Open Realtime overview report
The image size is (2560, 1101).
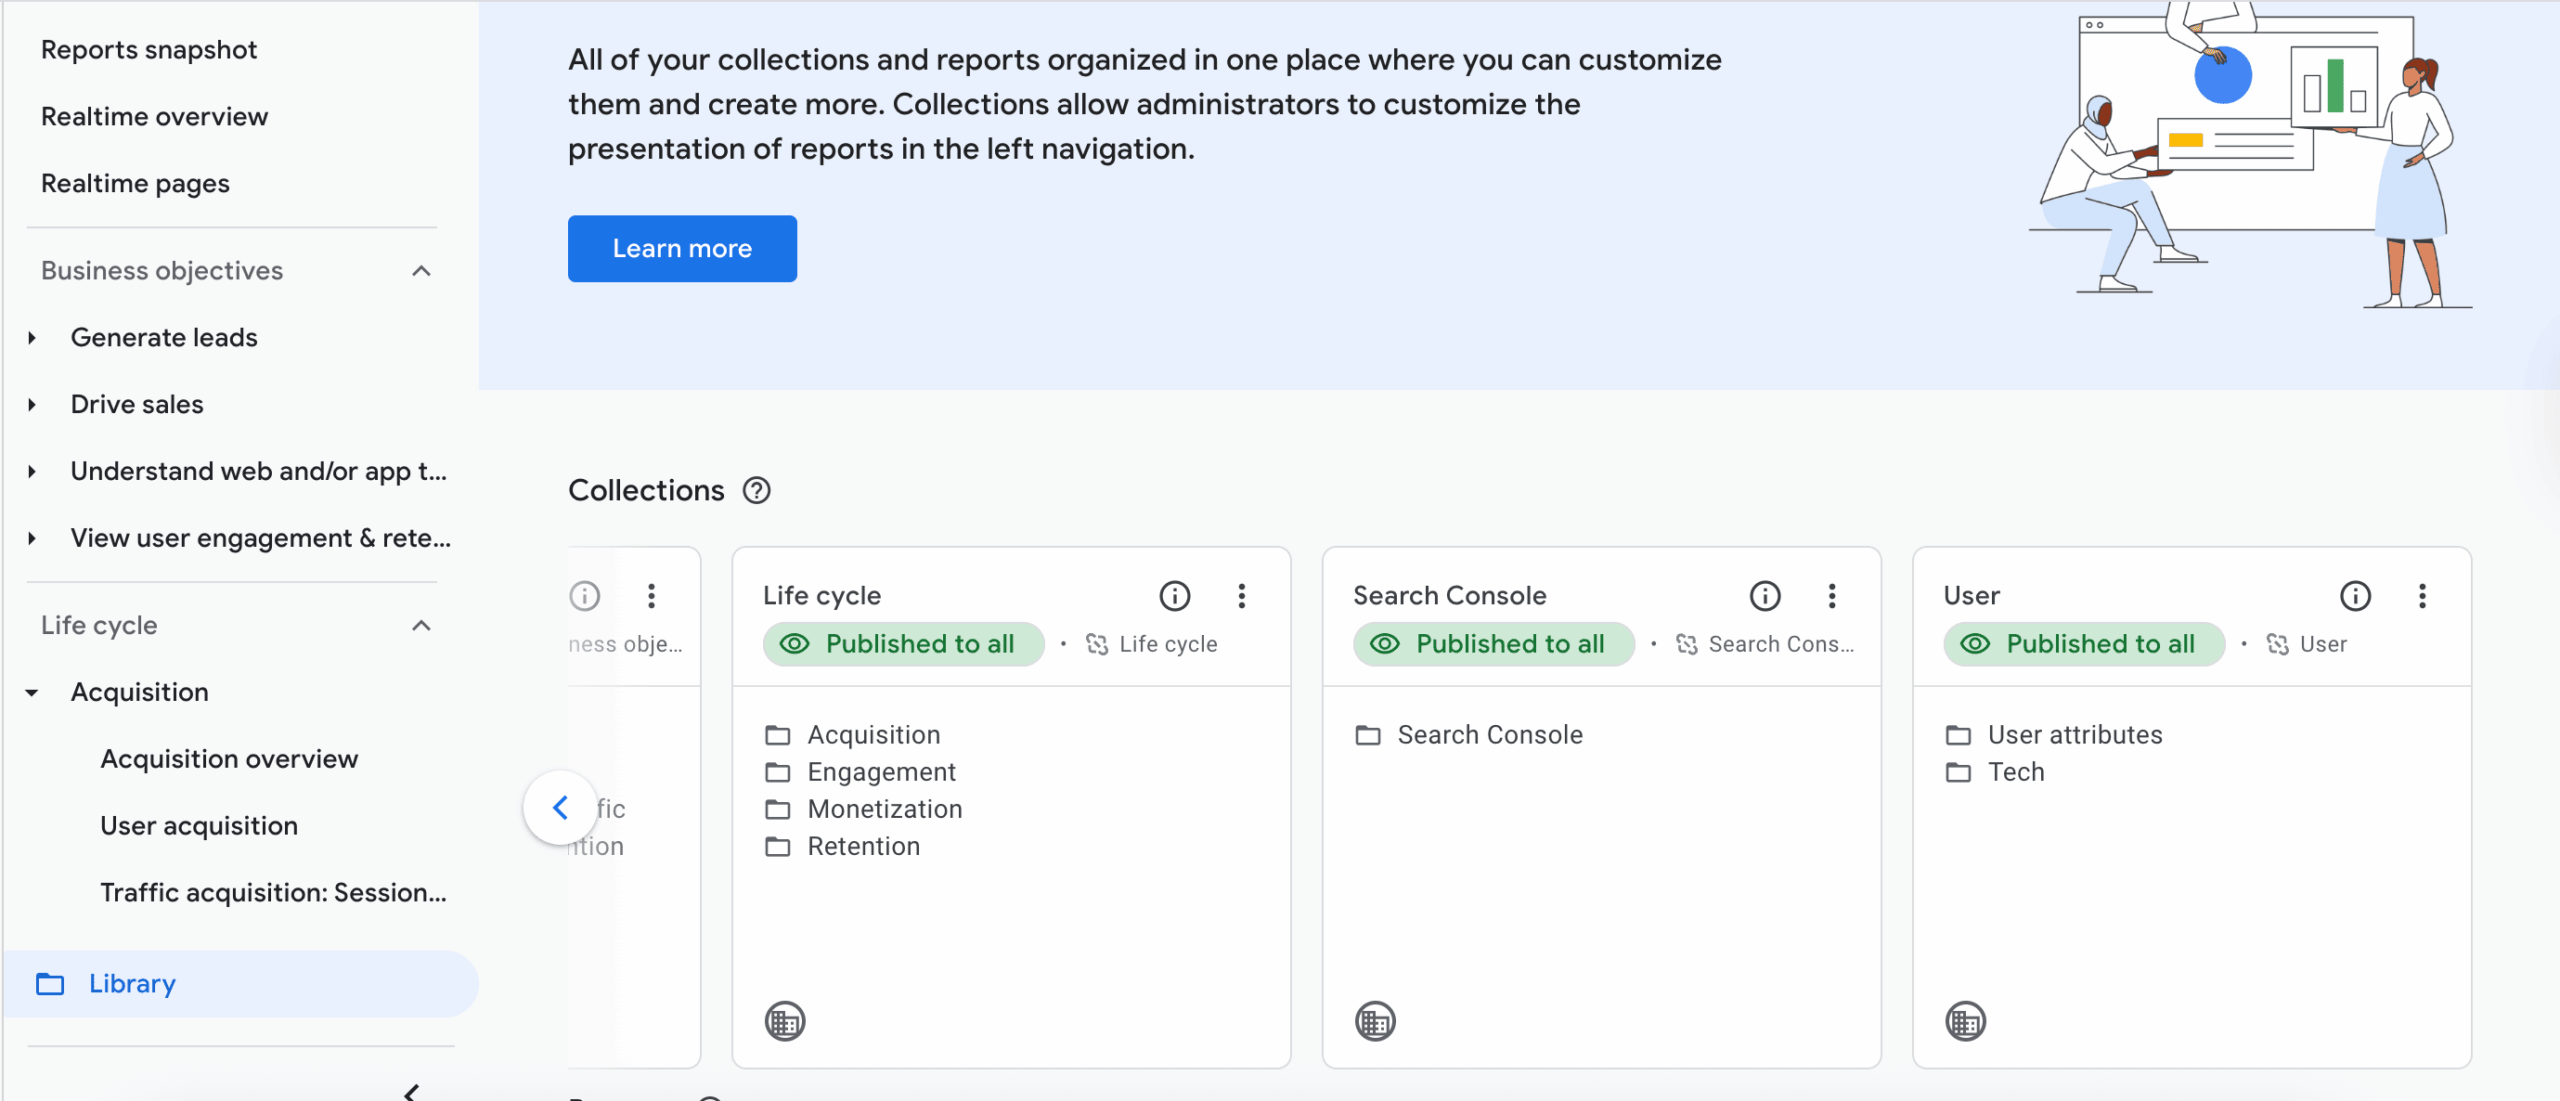tap(154, 117)
